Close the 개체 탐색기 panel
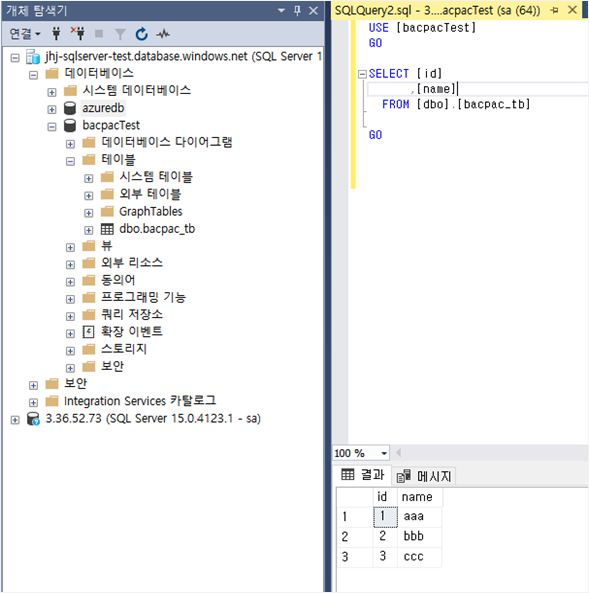Screen dimensions: 589x593 click(313, 11)
